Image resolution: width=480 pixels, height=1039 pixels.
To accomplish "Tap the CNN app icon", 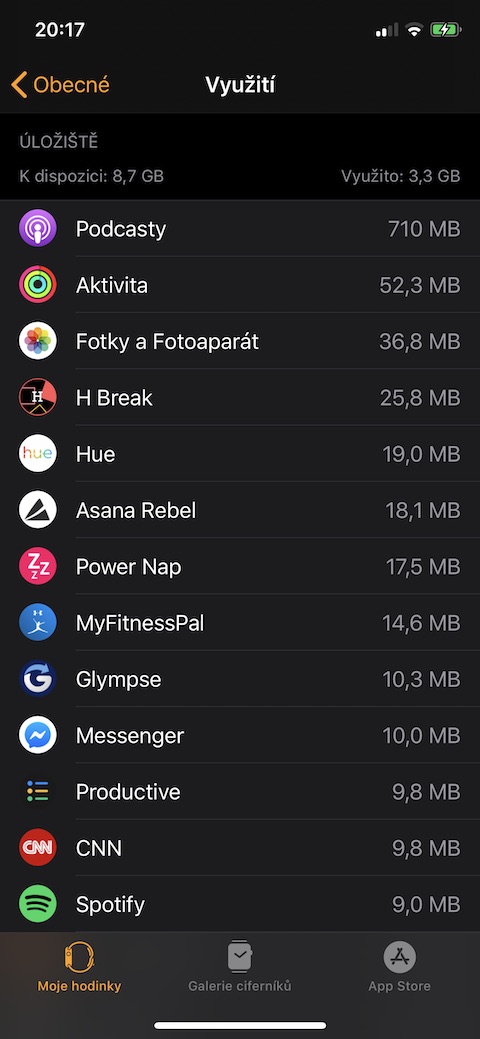I will pos(37,848).
